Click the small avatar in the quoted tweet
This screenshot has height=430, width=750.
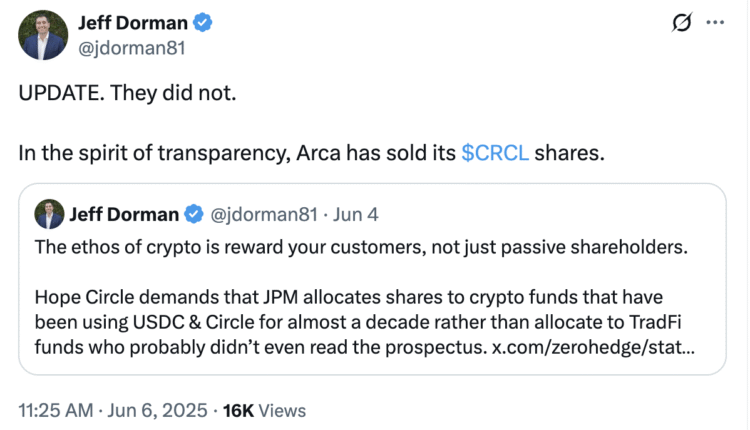point(50,213)
